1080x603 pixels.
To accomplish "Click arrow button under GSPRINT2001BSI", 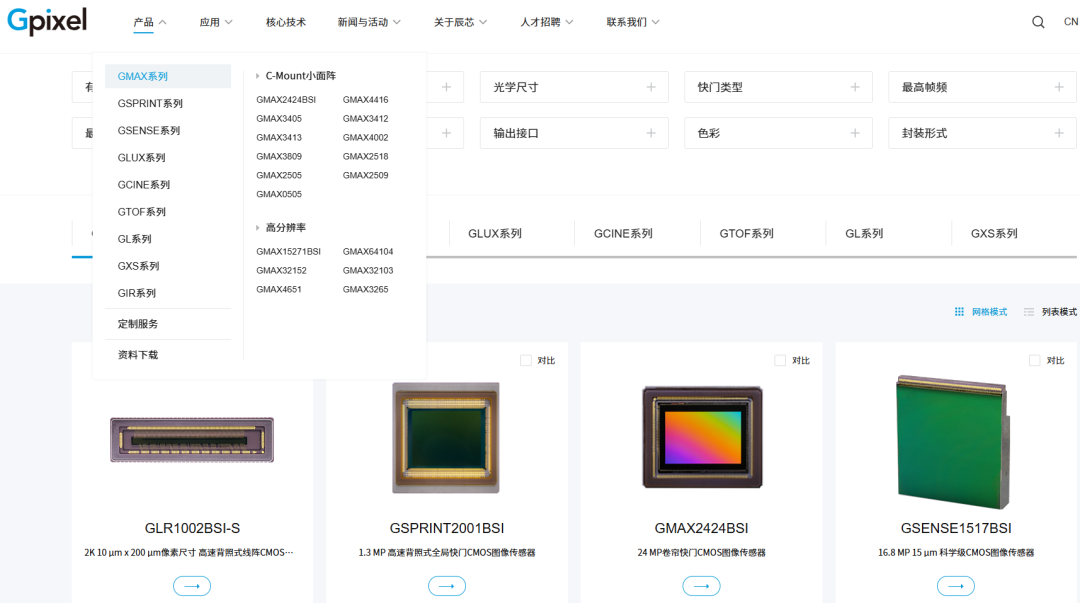I will point(446,586).
